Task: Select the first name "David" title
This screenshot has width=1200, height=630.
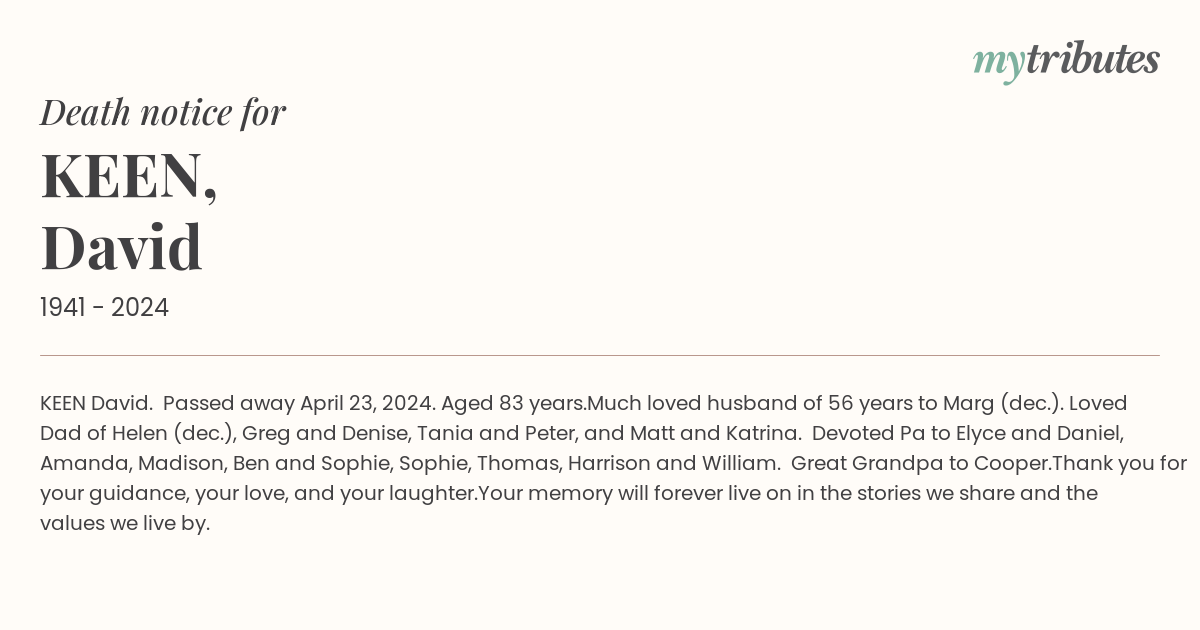Action: [121, 247]
